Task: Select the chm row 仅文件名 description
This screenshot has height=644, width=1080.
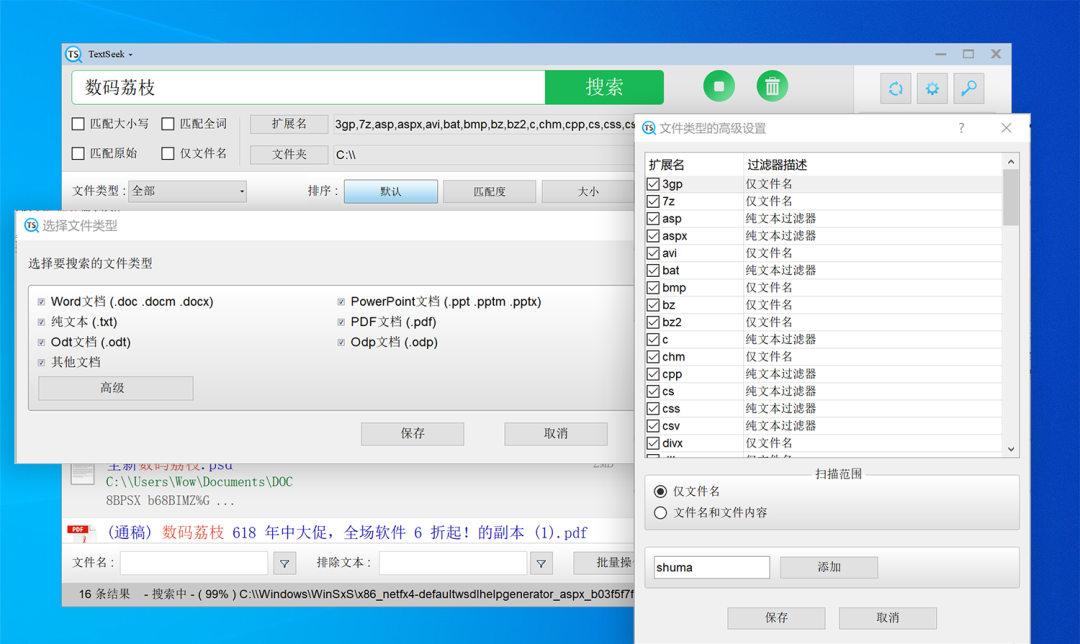Action: 769,357
